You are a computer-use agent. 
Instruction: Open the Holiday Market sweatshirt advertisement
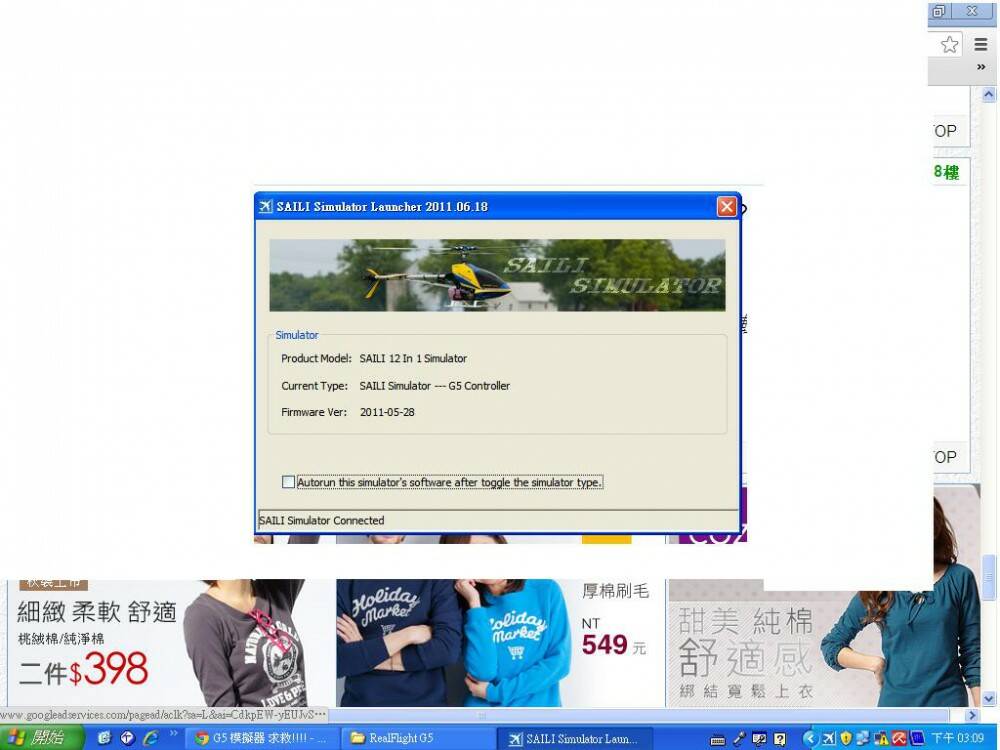tap(454, 643)
